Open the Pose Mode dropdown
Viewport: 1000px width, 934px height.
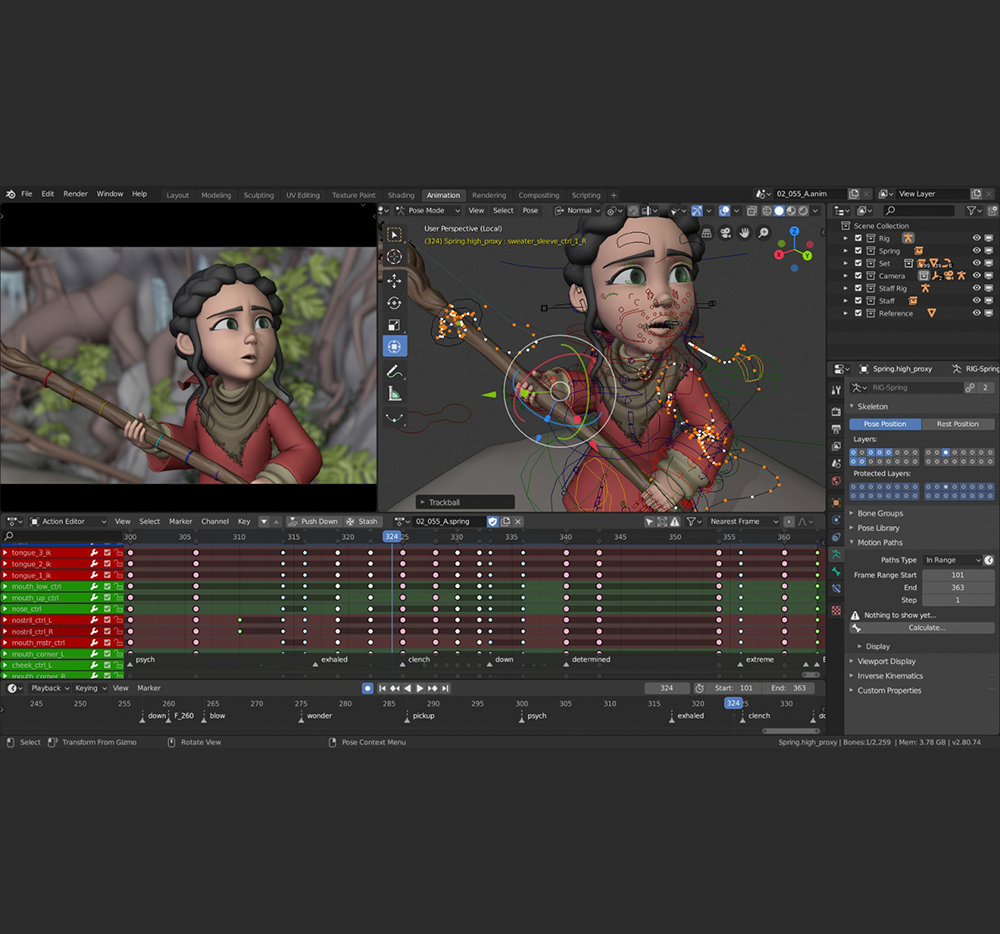(x=428, y=210)
